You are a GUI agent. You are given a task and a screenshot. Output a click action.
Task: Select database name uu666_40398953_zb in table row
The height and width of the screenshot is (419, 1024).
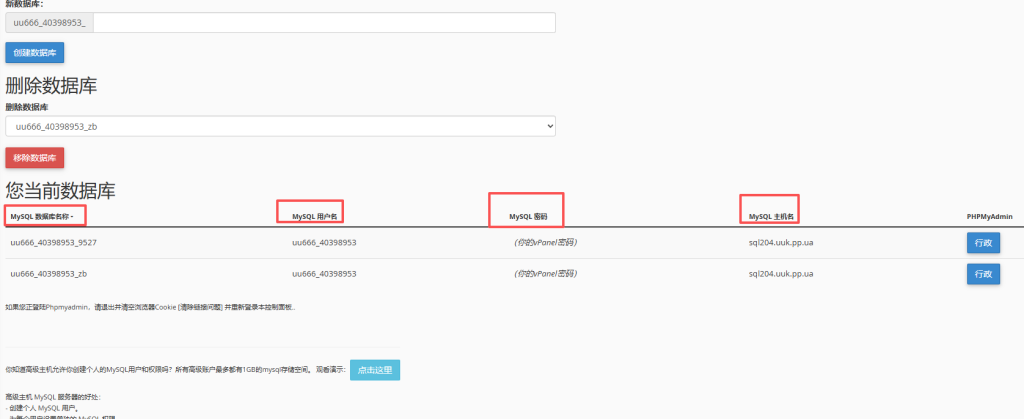tap(48, 274)
